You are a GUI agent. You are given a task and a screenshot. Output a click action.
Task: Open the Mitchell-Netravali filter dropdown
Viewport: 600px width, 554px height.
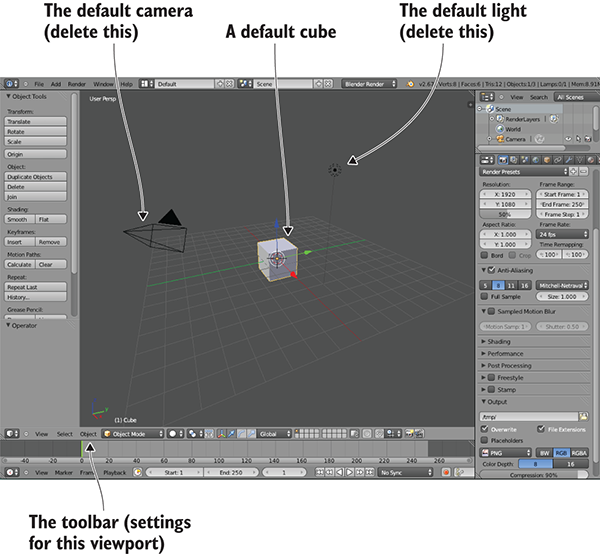pyautogui.click(x=562, y=285)
